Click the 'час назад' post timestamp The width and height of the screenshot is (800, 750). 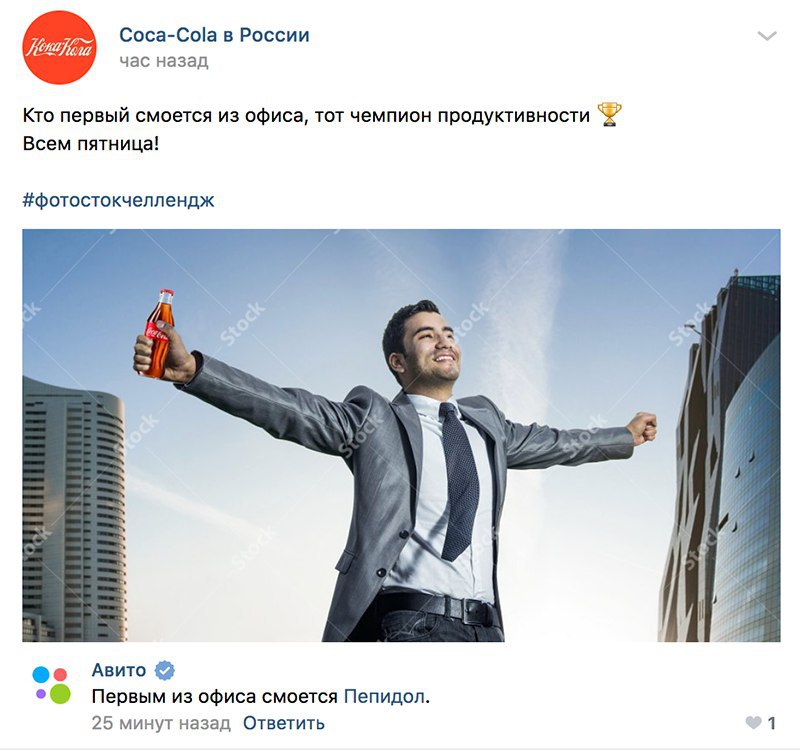coord(164,61)
